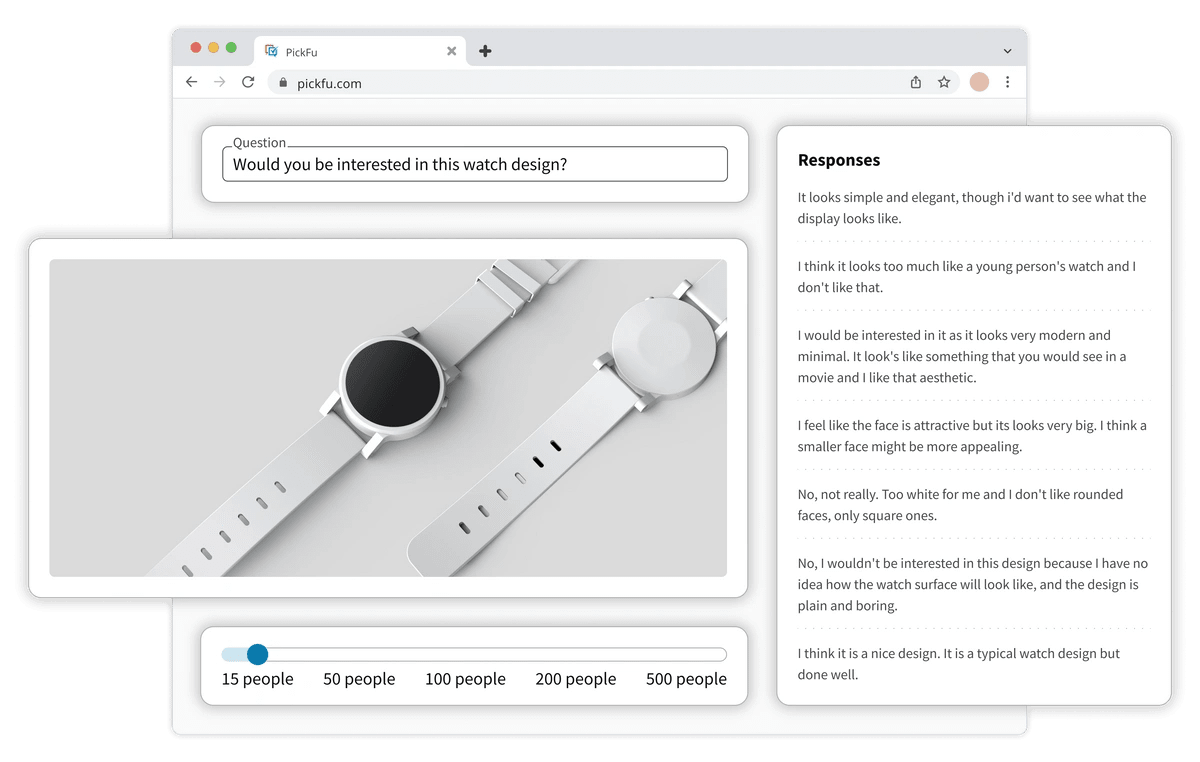Screen dimensions: 1200x762
Task: Close the PickFu tab
Action: (x=451, y=50)
